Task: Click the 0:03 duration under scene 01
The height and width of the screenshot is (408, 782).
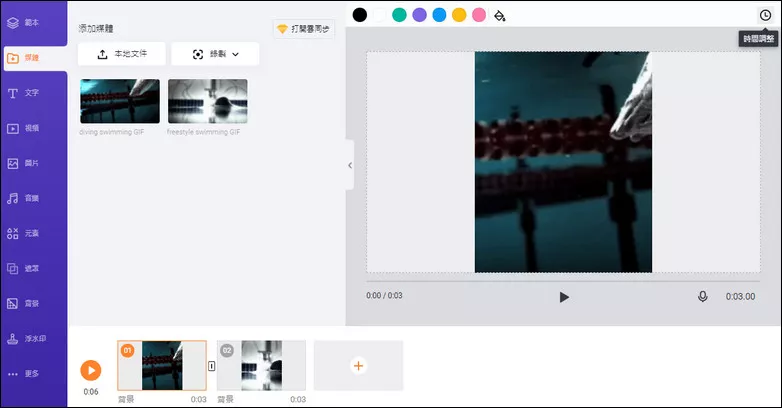Action: [198, 399]
